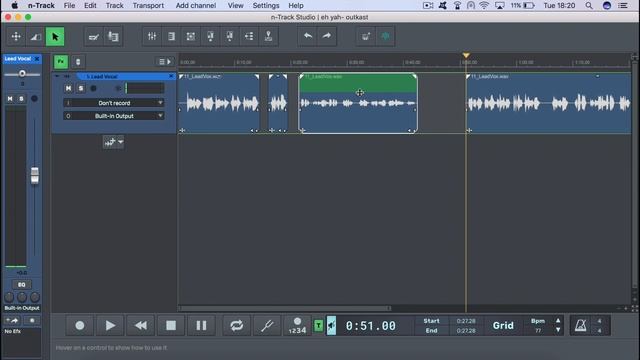The width and height of the screenshot is (640, 360).
Task: Click the Built-in Output label in mixer
Action: (x=22, y=308)
